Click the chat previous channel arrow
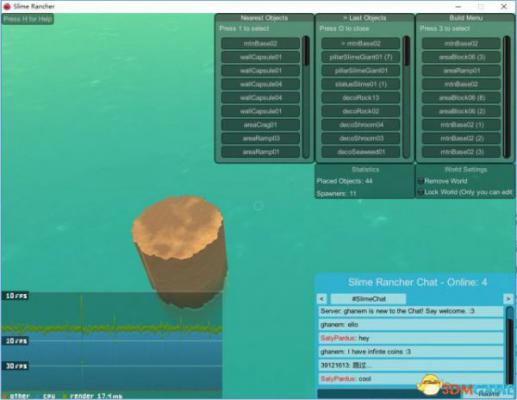 (x=322, y=299)
